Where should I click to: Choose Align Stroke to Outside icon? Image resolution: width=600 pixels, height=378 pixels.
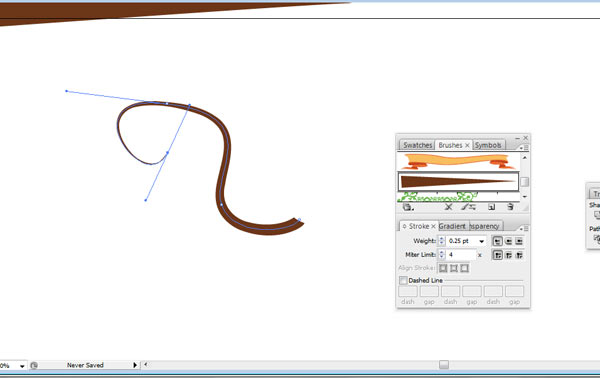point(465,268)
